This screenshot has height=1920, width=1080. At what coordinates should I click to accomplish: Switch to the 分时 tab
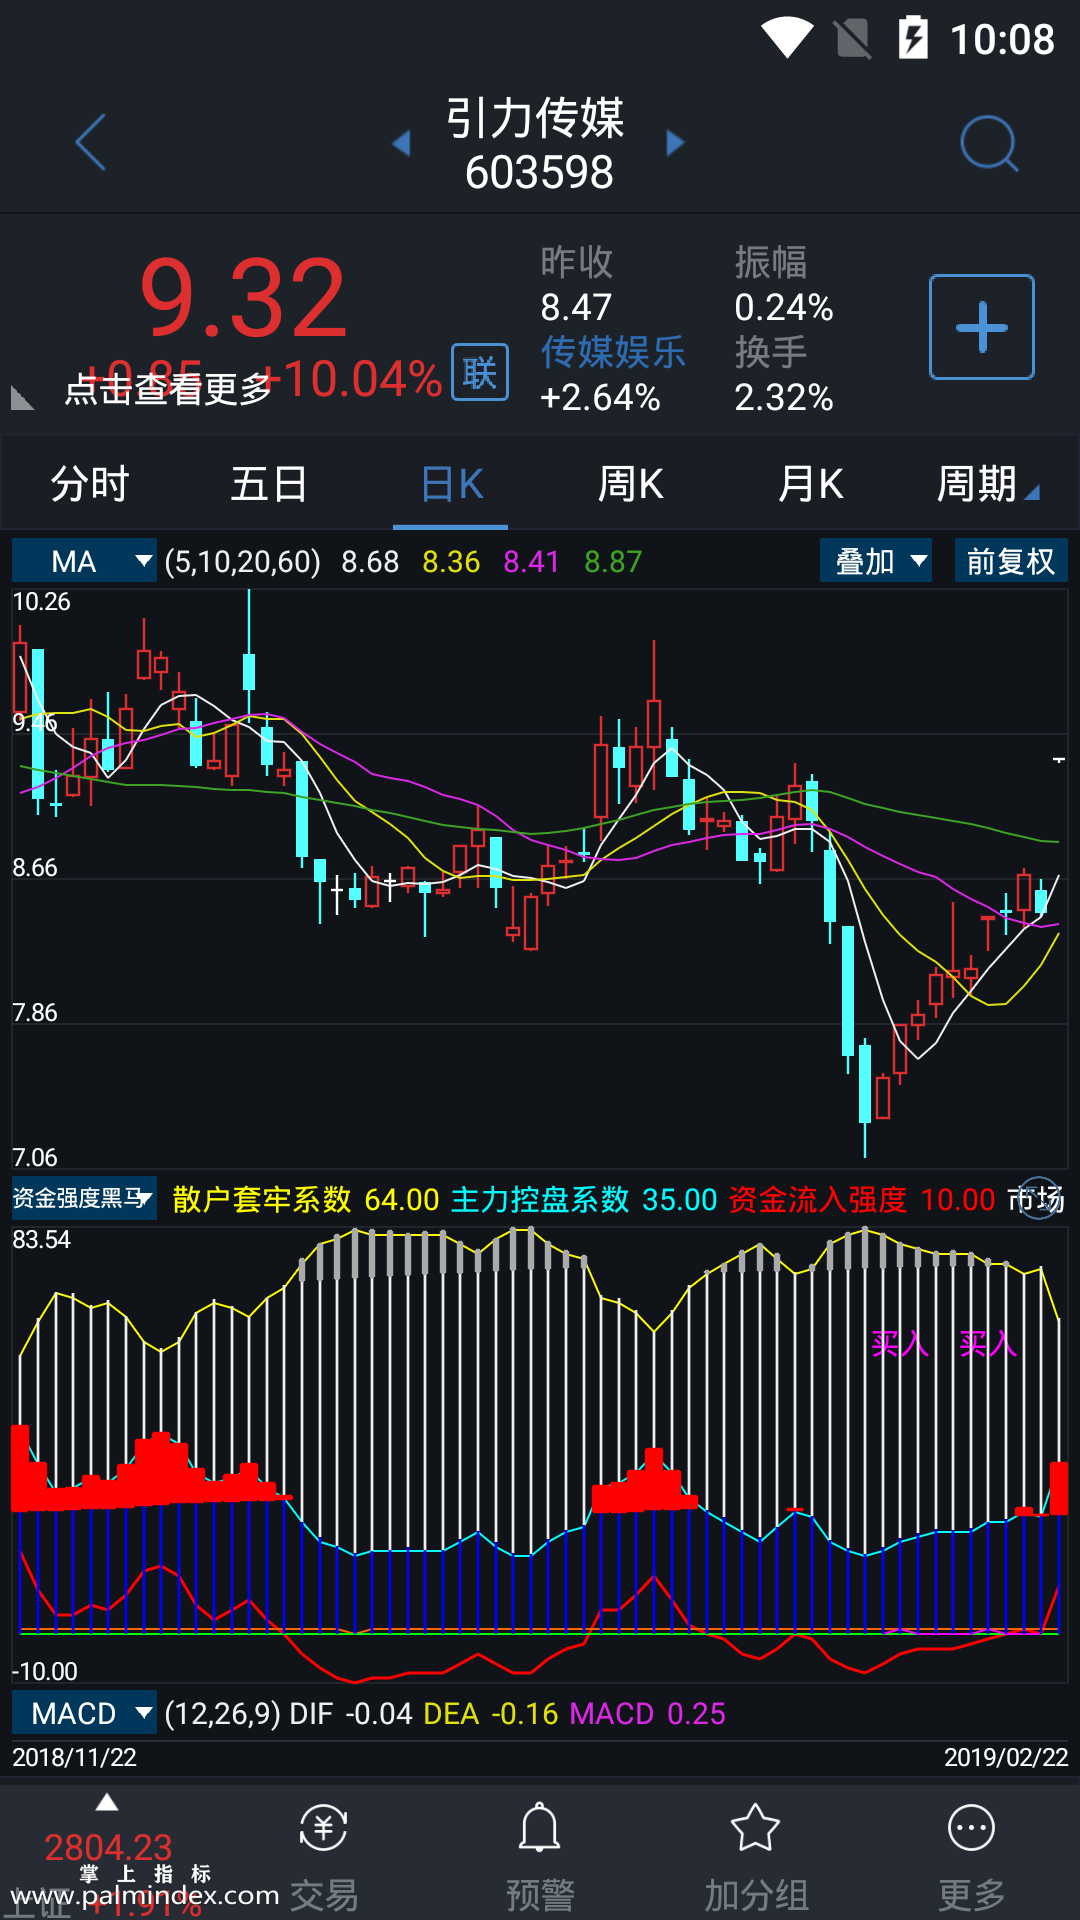[90, 484]
